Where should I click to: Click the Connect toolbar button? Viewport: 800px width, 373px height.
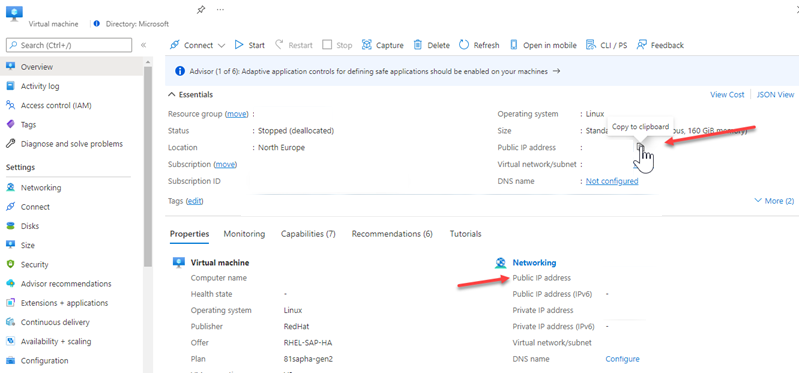pos(192,45)
